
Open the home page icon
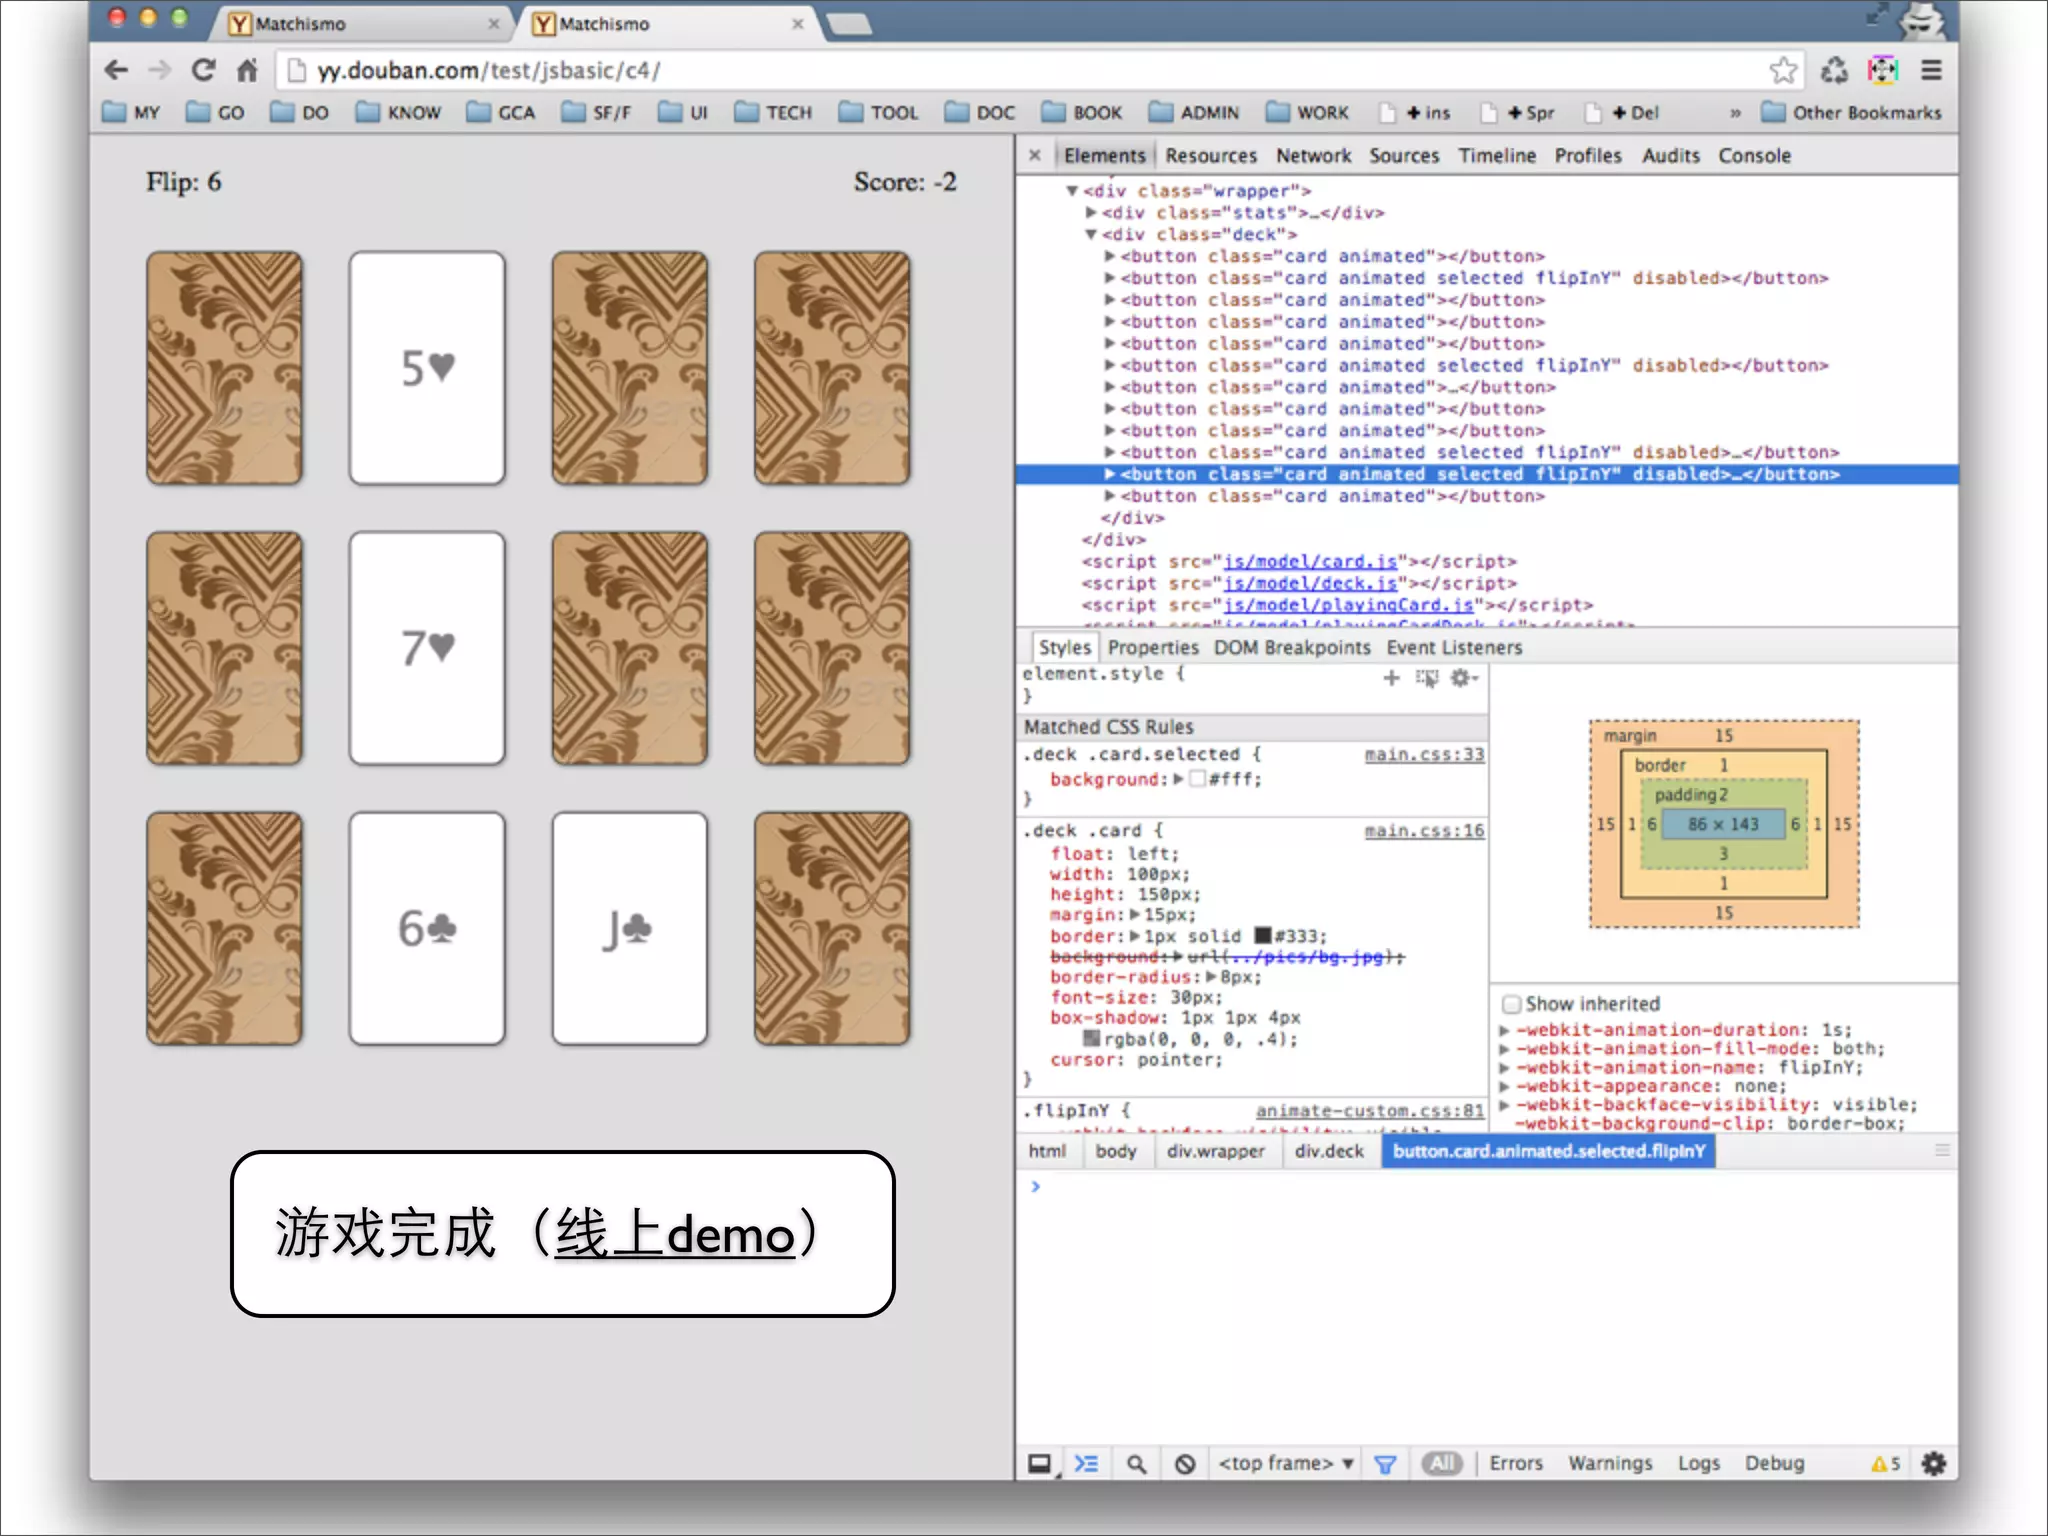tap(247, 70)
